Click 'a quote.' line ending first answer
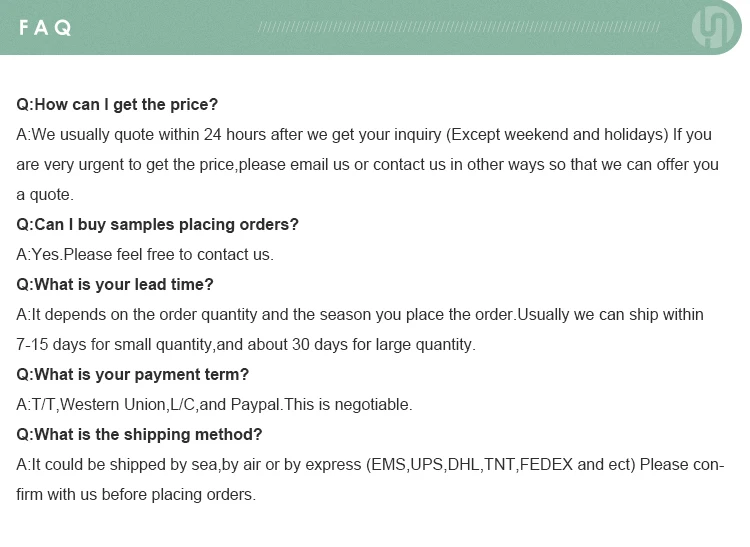Screen dimensions: 750x547 45,195
